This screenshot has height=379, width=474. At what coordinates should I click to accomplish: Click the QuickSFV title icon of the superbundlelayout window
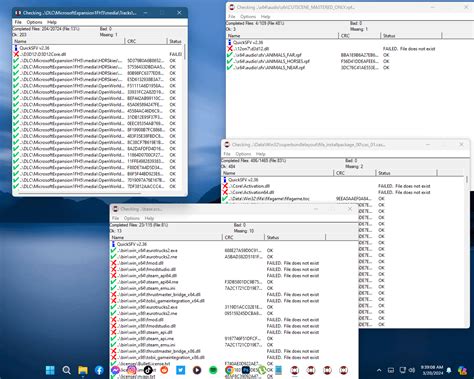point(227,144)
